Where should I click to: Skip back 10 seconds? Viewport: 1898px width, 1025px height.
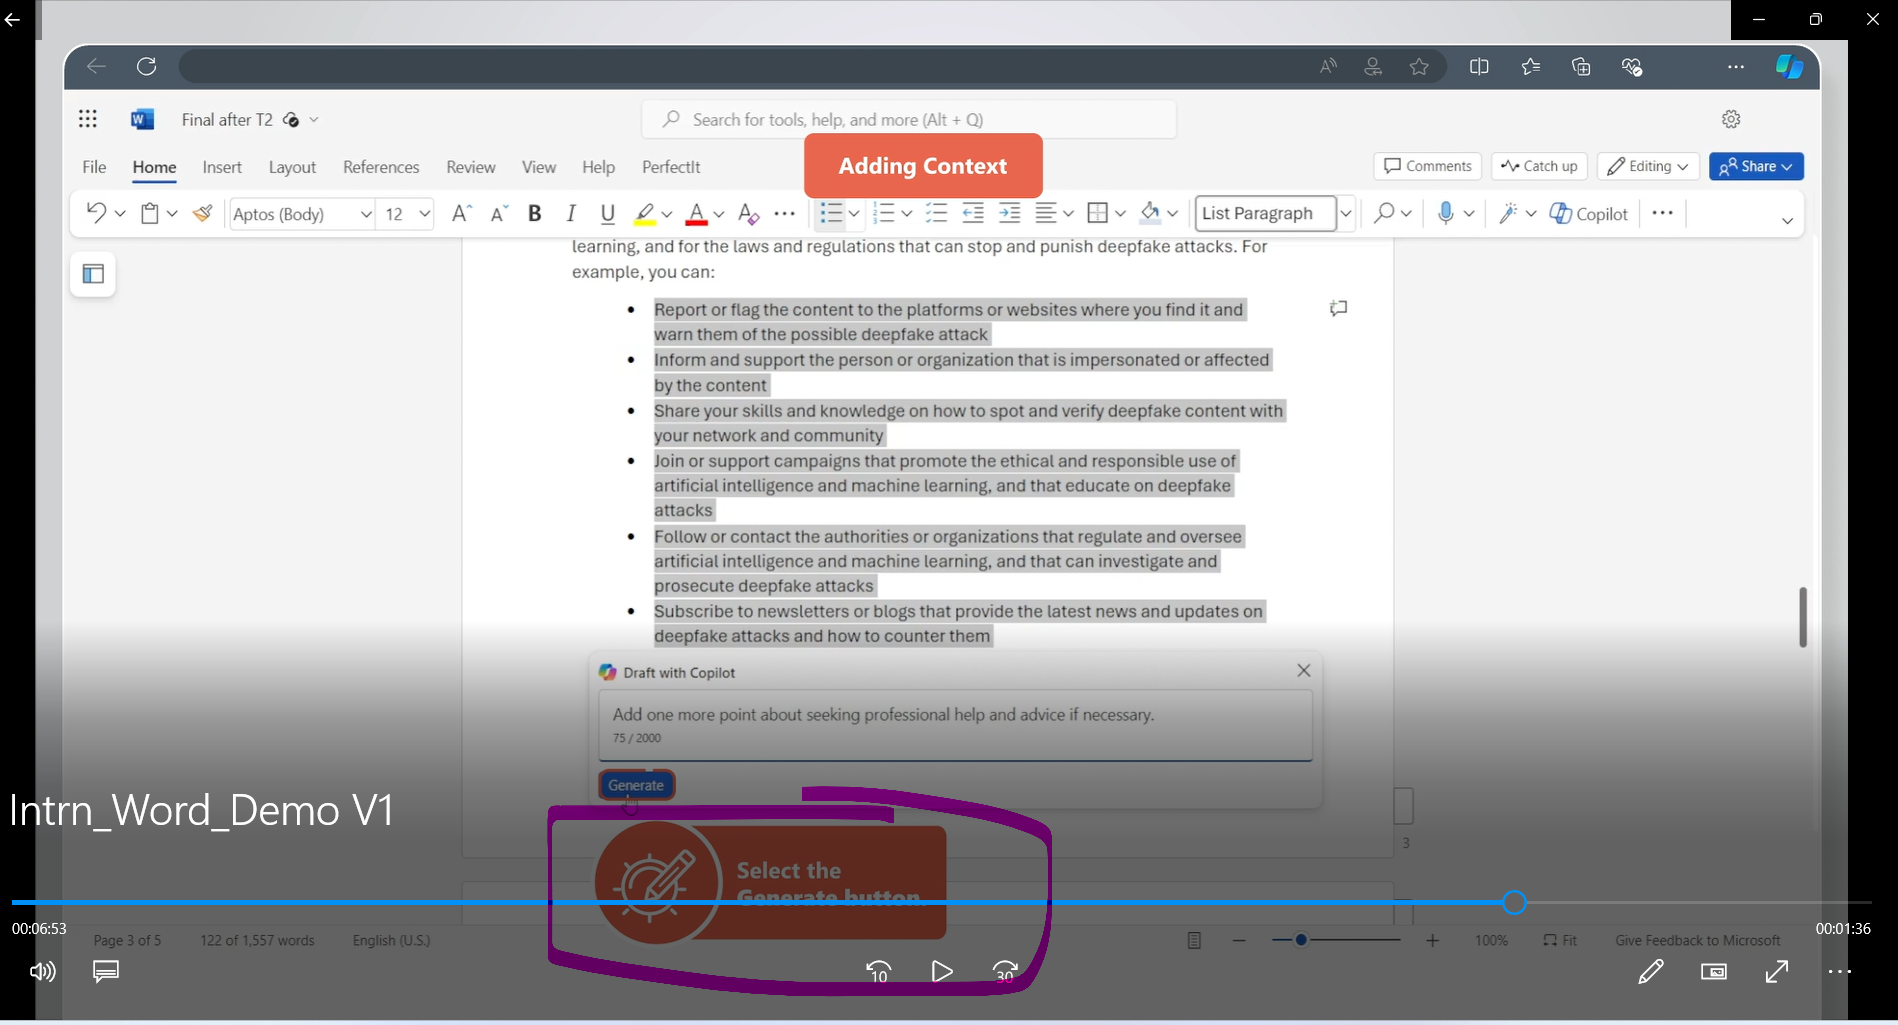[878, 971]
